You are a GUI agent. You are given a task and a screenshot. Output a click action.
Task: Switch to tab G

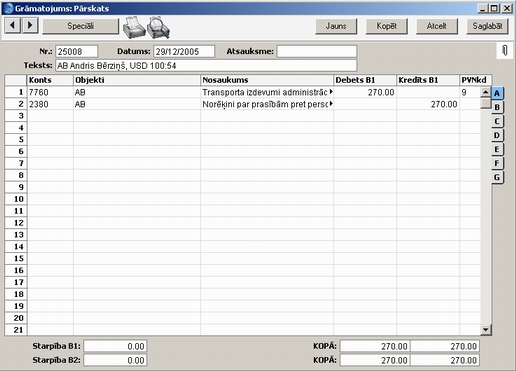pyautogui.click(x=497, y=177)
